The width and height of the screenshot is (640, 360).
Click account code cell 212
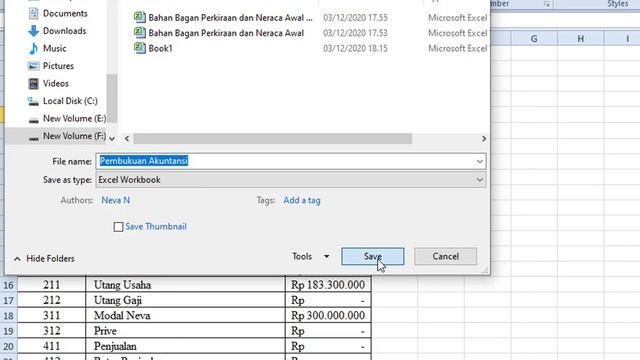[x=51, y=300]
